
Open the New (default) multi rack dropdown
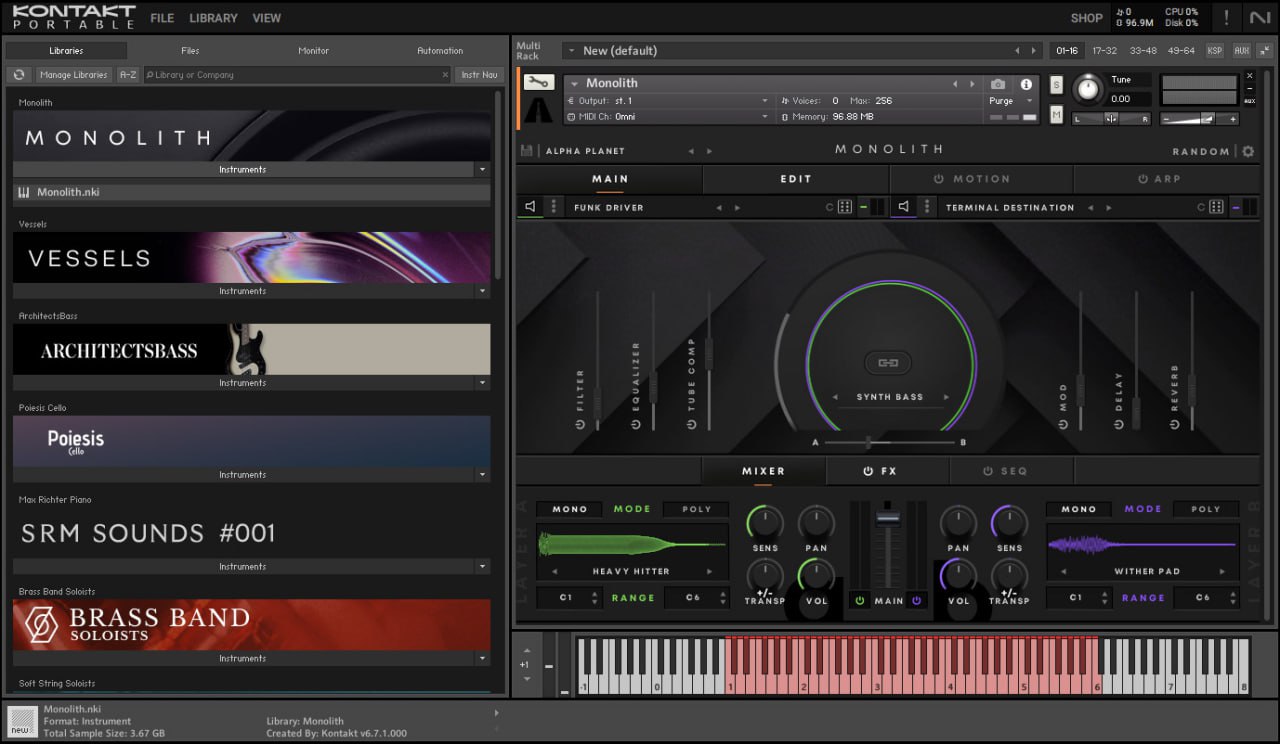(570, 51)
